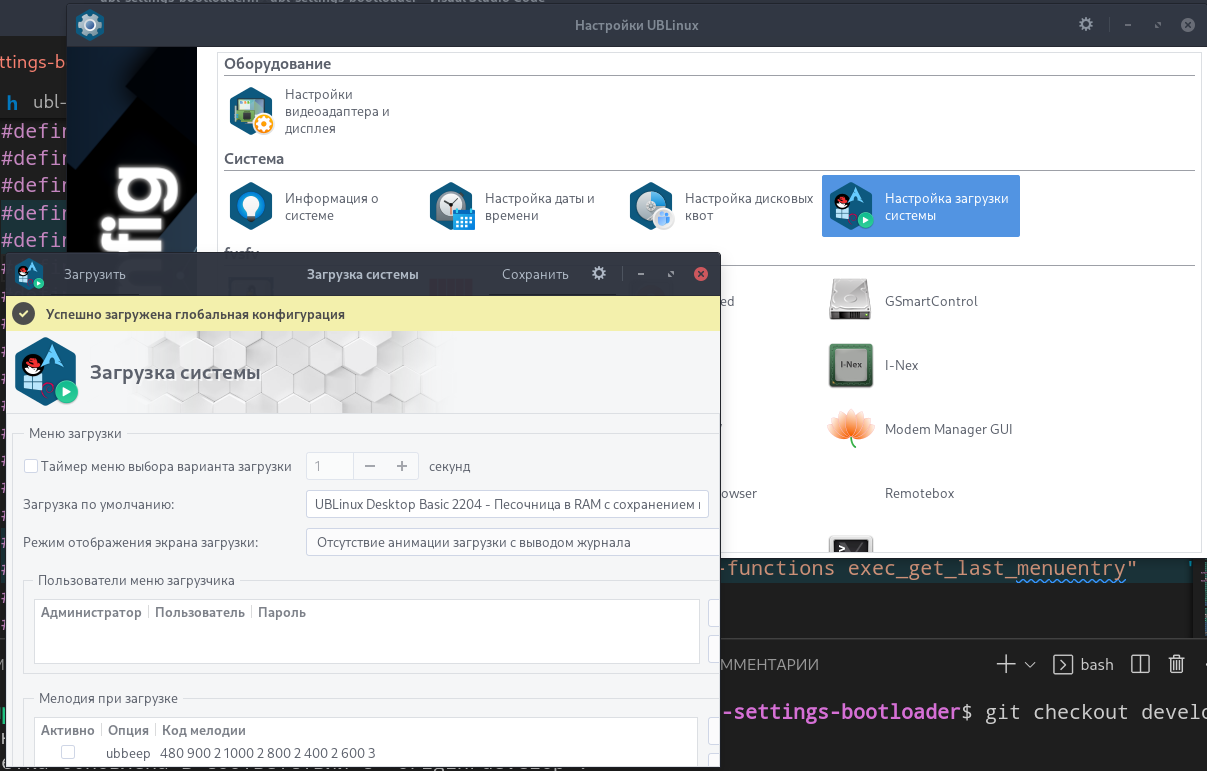Open boot screen display mode dropdown
This screenshot has width=1207, height=771.
[511, 543]
